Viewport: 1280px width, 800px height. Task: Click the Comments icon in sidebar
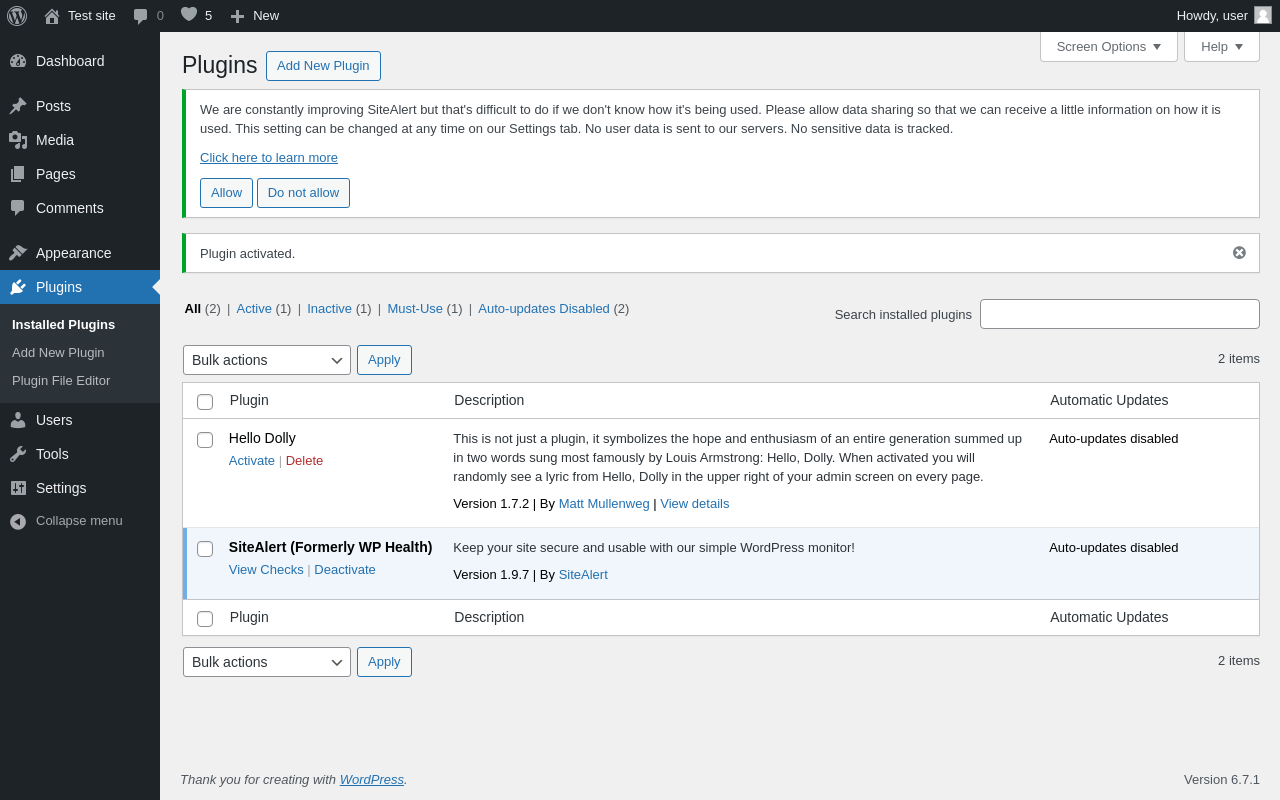click(x=18, y=208)
